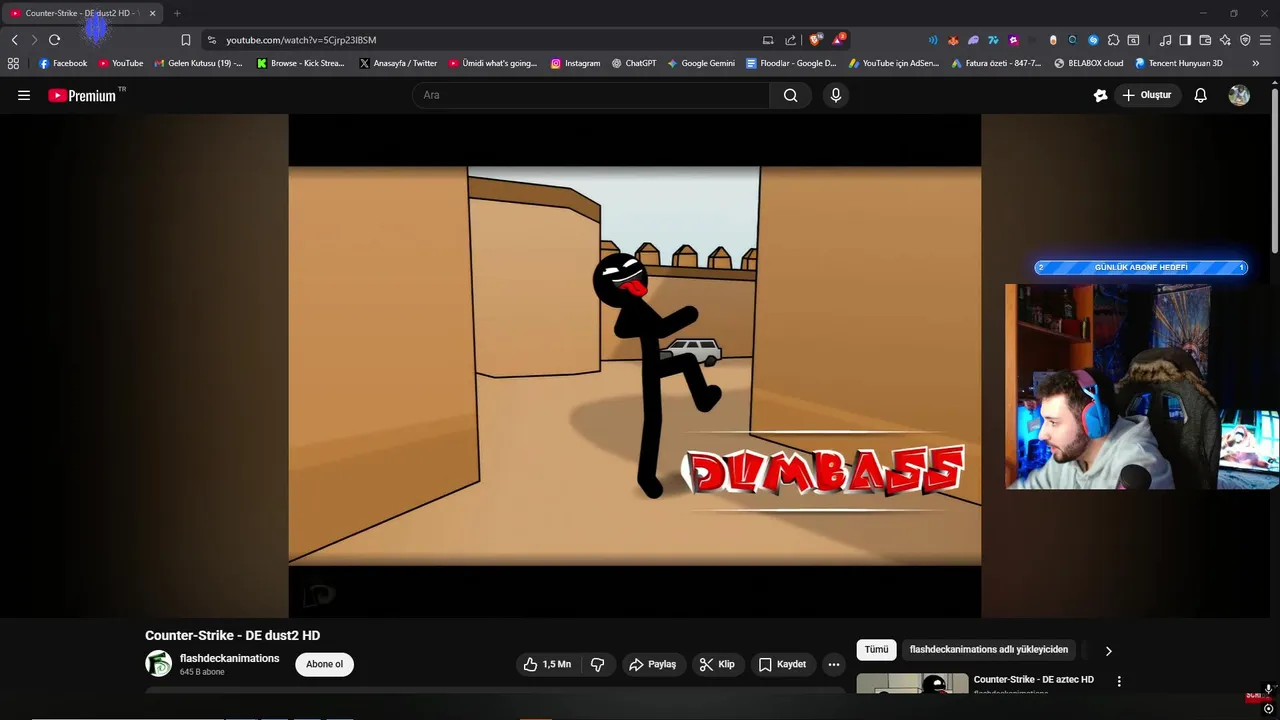
Task: Click the share page icon in address bar
Action: point(790,40)
